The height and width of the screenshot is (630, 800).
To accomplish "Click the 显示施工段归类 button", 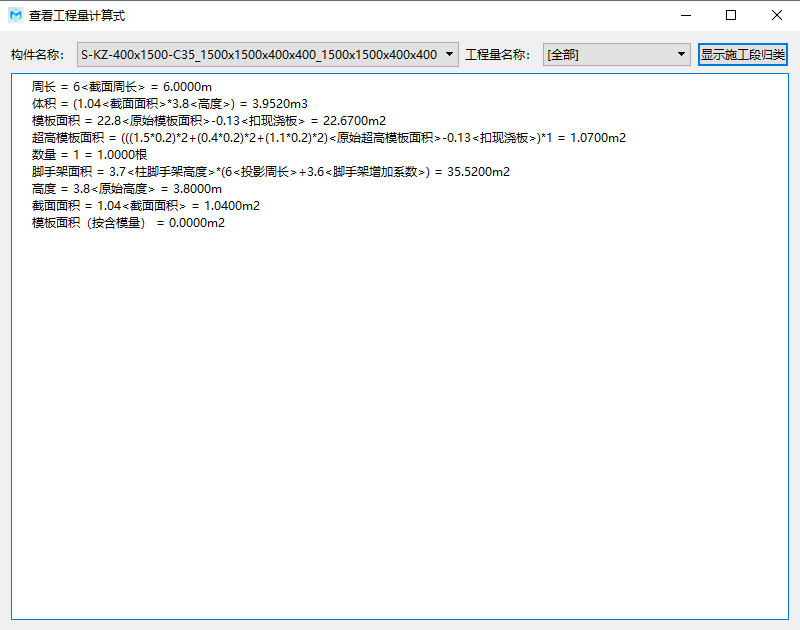I will [743, 55].
